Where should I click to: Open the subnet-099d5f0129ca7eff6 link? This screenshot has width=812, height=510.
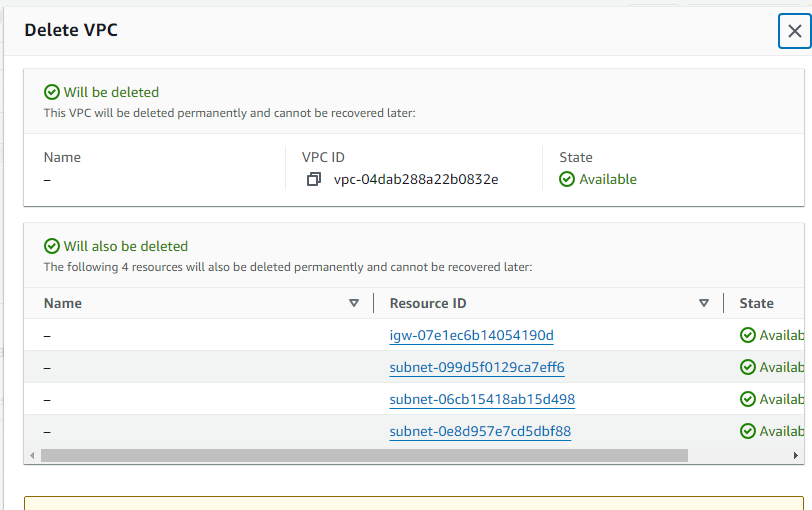(477, 367)
